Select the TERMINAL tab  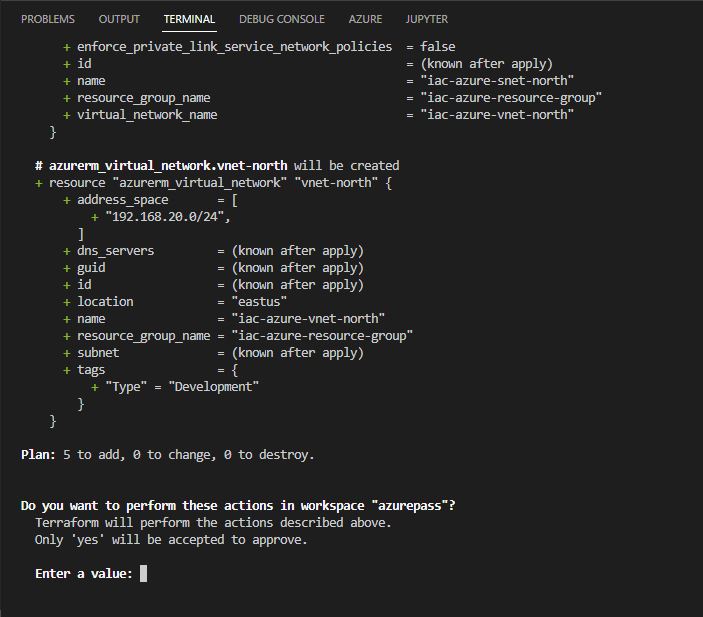[x=189, y=19]
